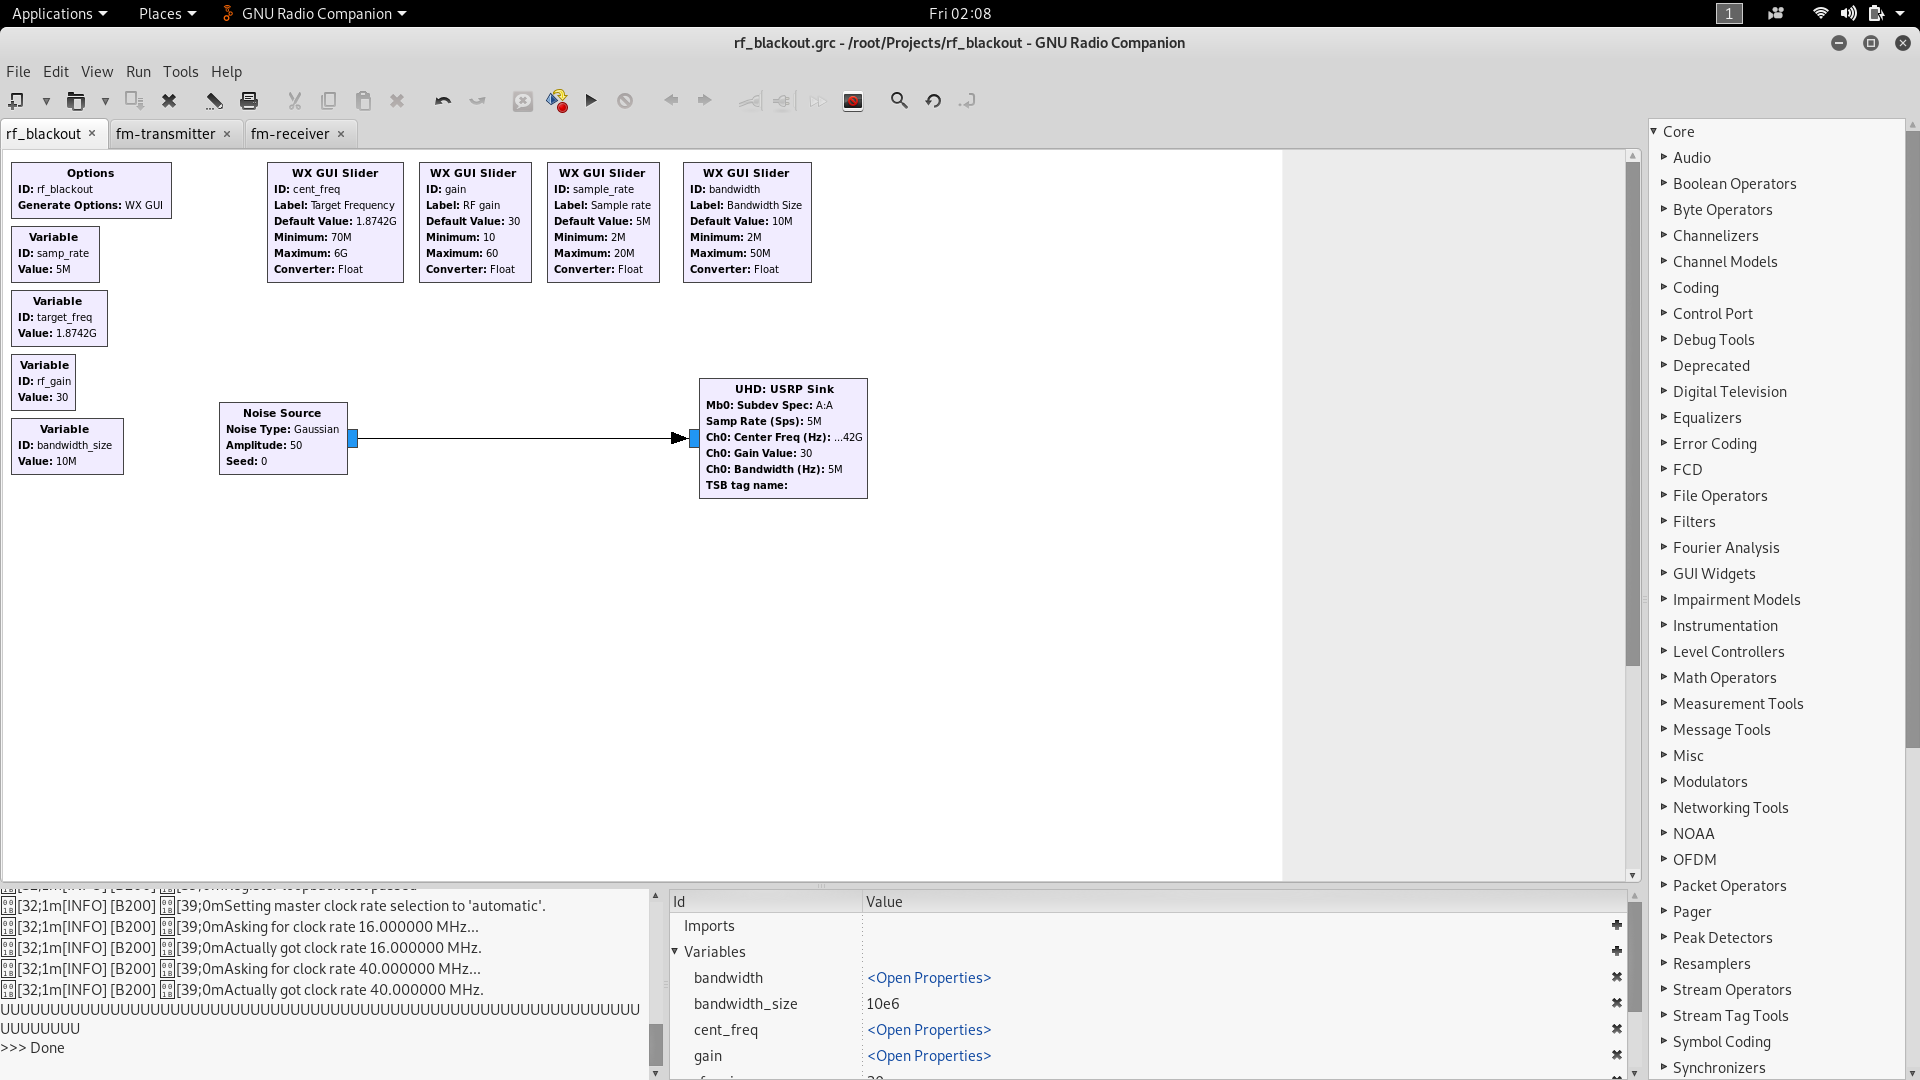The width and height of the screenshot is (1920, 1080).
Task: Expand the Instrumentation category
Action: pyautogui.click(x=1664, y=625)
